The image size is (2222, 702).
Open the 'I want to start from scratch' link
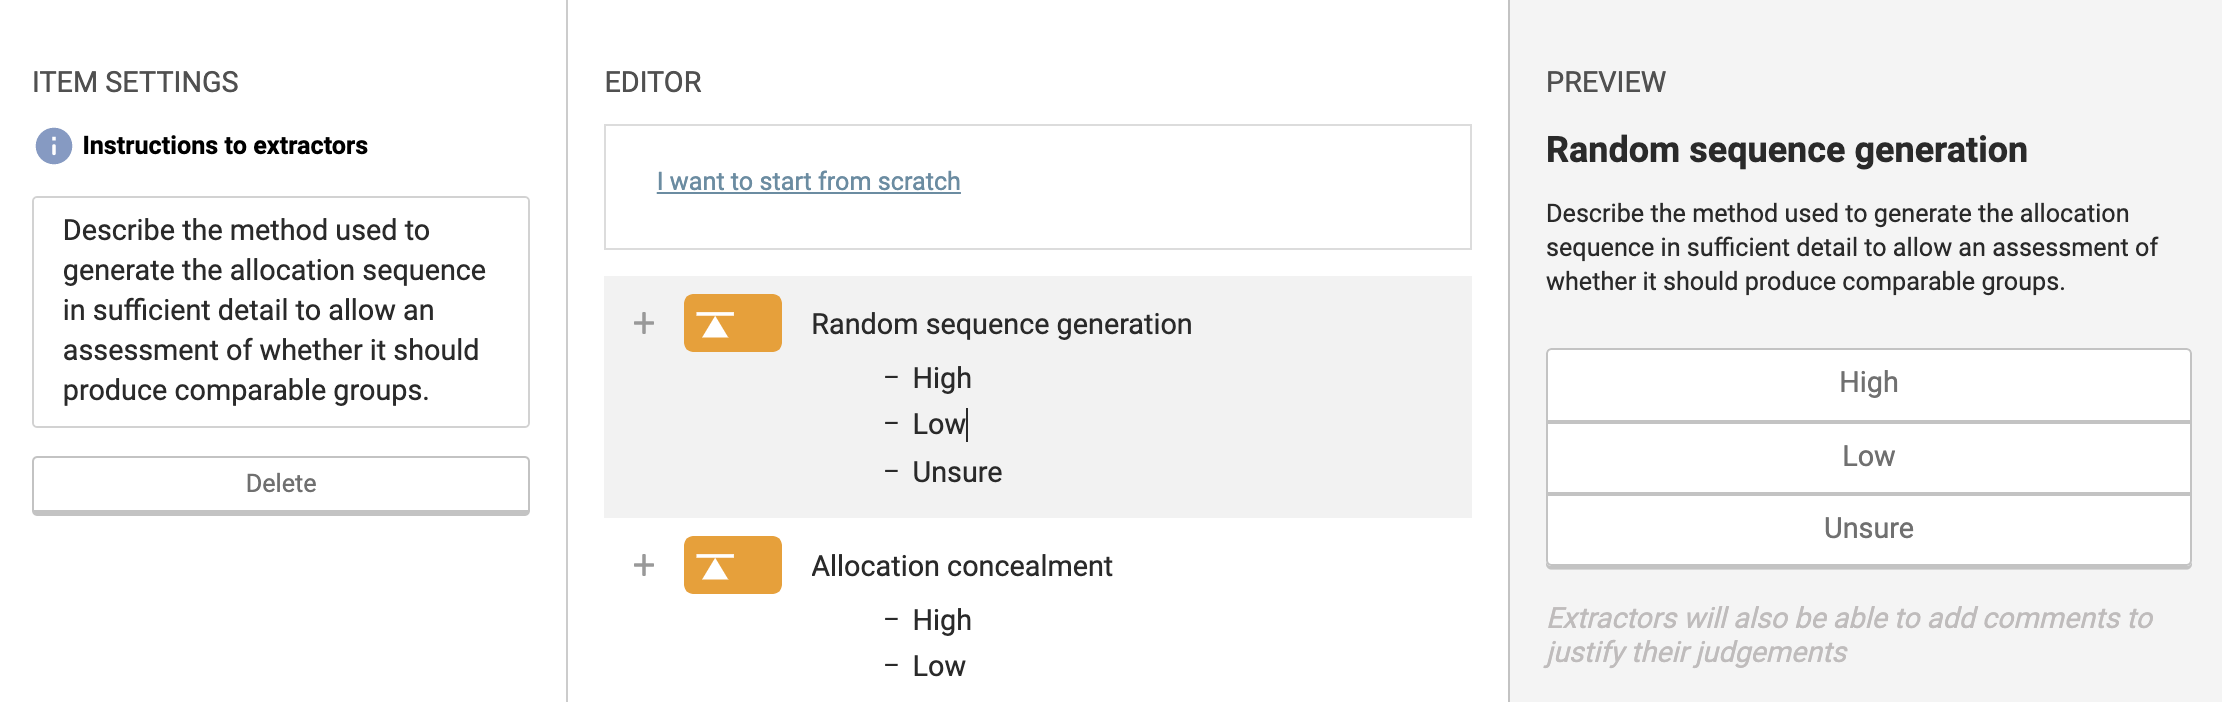click(808, 182)
